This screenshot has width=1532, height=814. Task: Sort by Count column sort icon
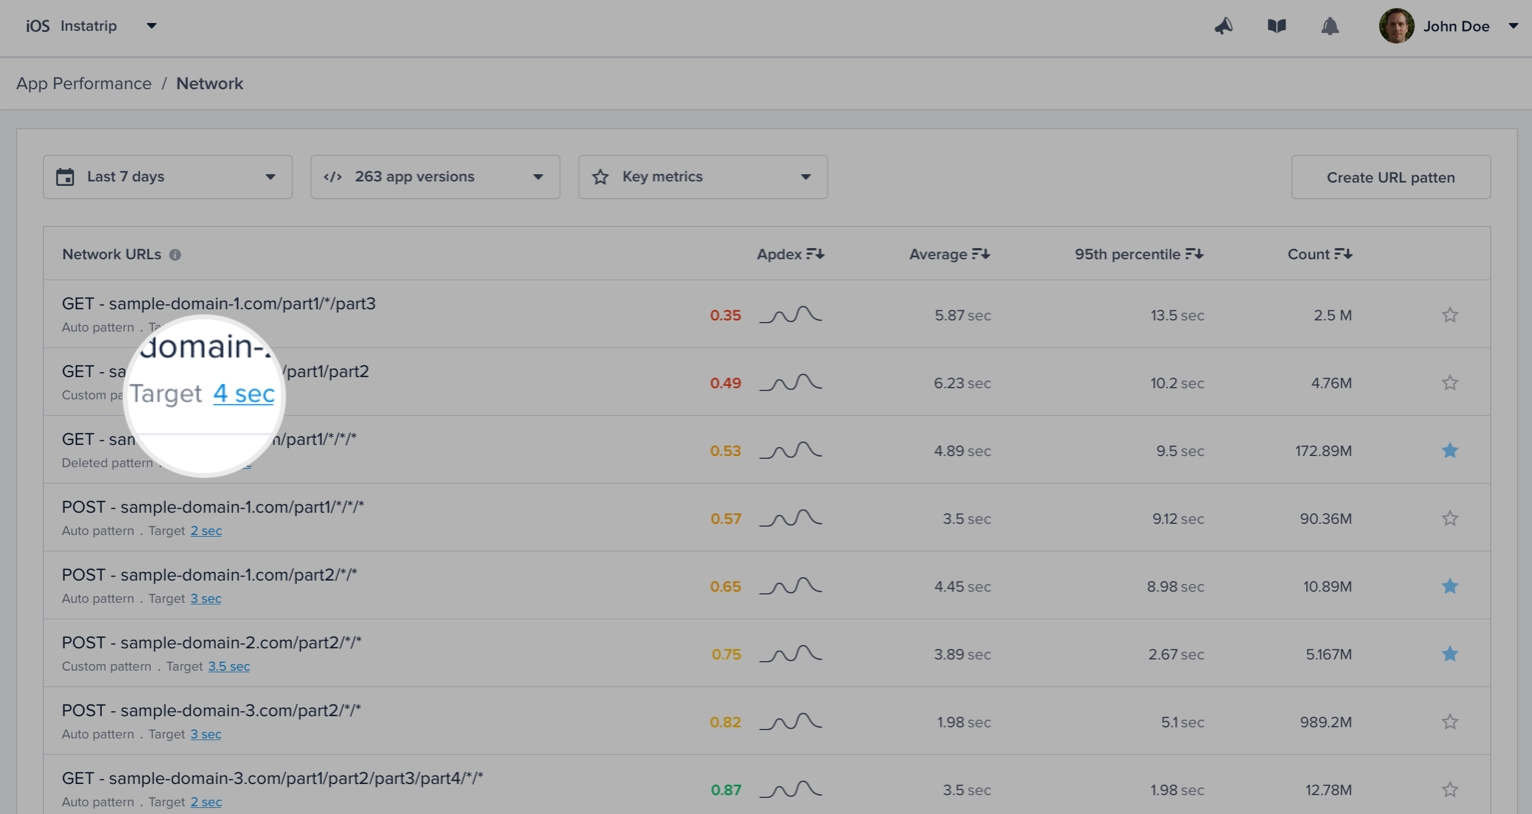click(1343, 254)
